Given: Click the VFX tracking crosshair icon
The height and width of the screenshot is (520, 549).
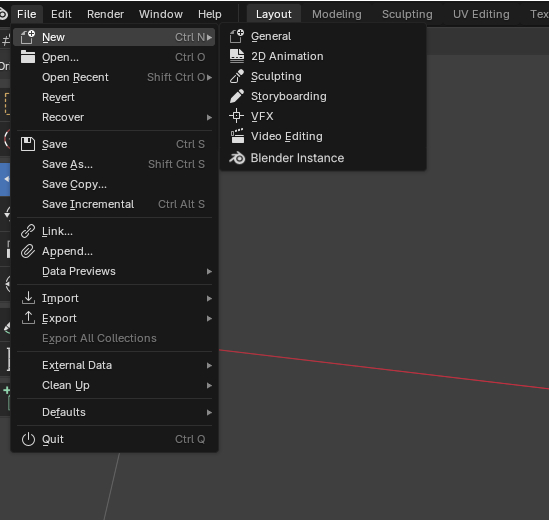Looking at the screenshot, I should 236,116.
